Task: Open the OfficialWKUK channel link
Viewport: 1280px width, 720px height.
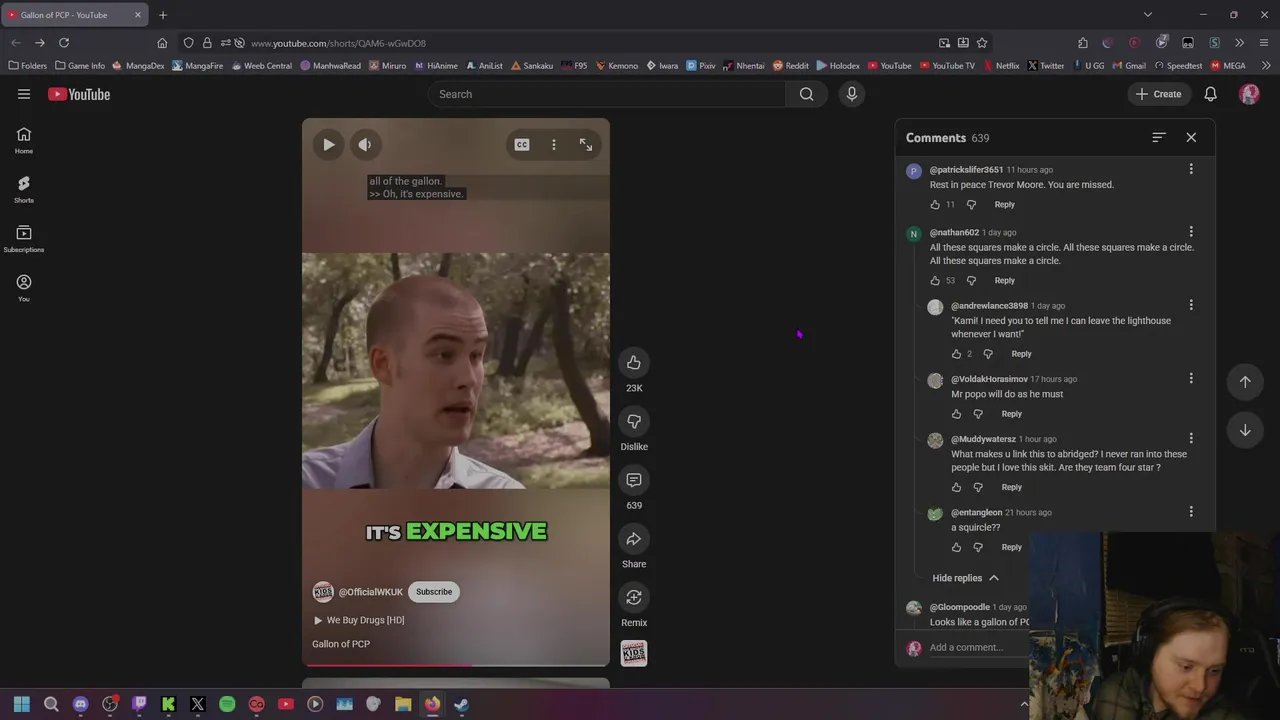Action: pos(370,592)
